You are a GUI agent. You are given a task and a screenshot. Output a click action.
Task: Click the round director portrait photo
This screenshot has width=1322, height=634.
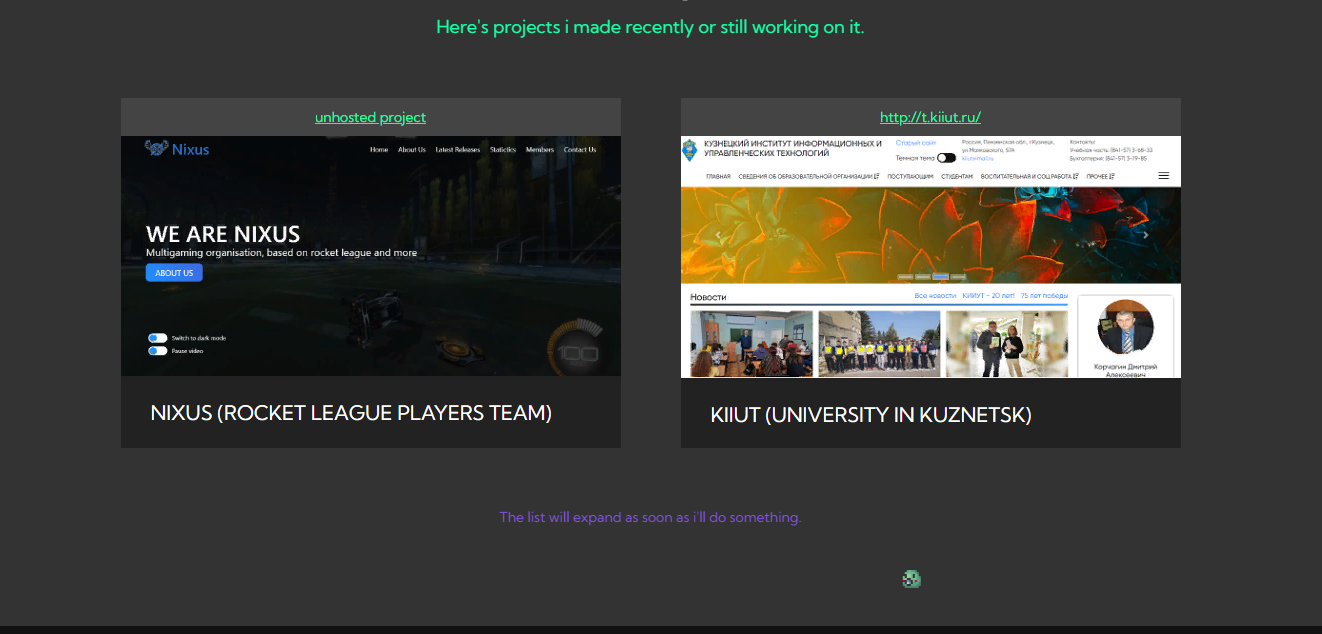pyautogui.click(x=1125, y=327)
